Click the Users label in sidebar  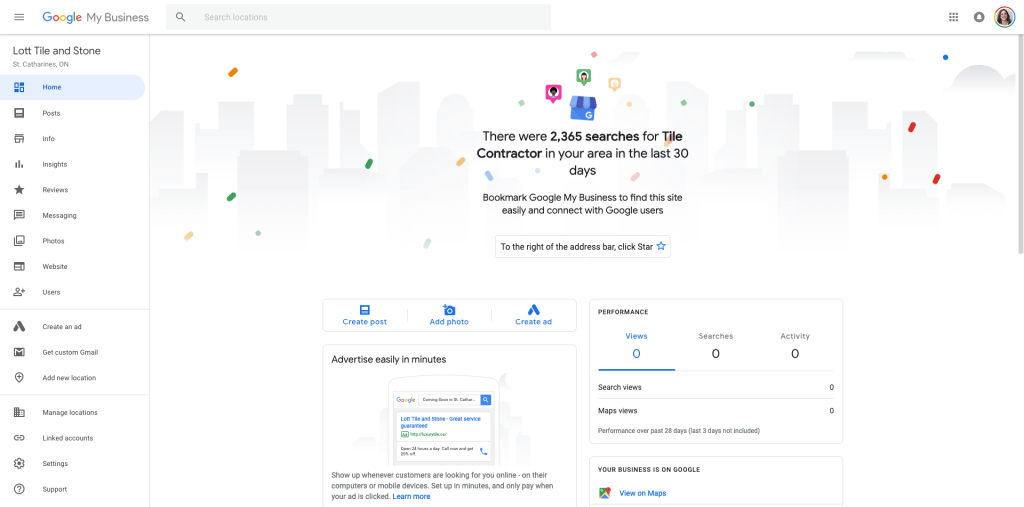tap(52, 292)
